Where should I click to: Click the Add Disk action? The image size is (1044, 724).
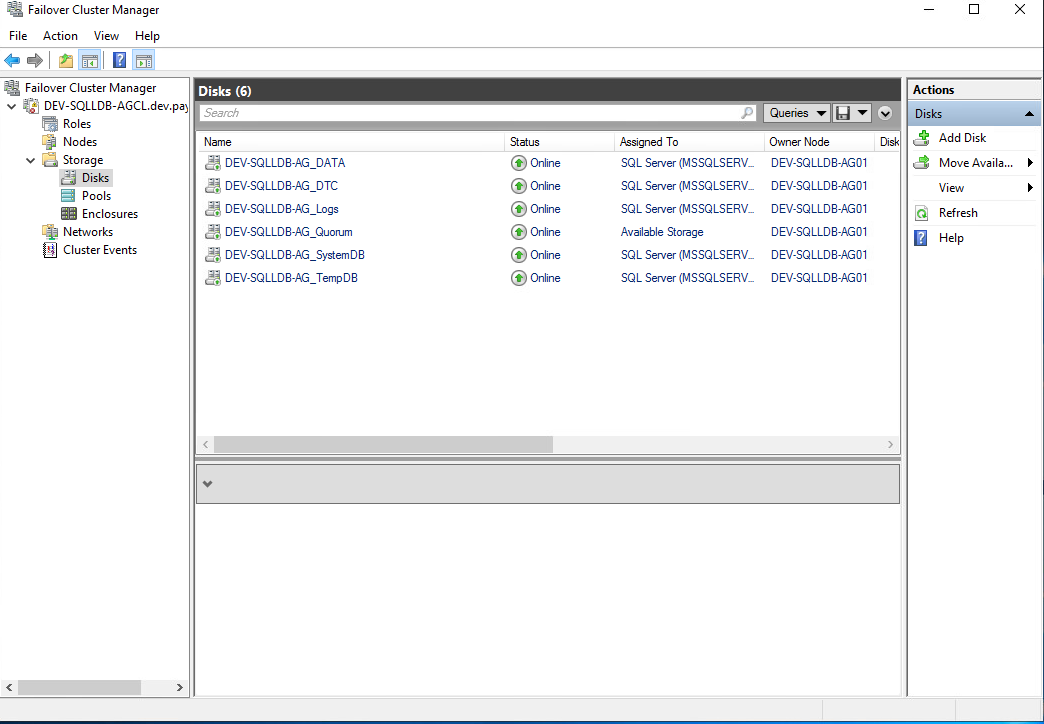(962, 138)
